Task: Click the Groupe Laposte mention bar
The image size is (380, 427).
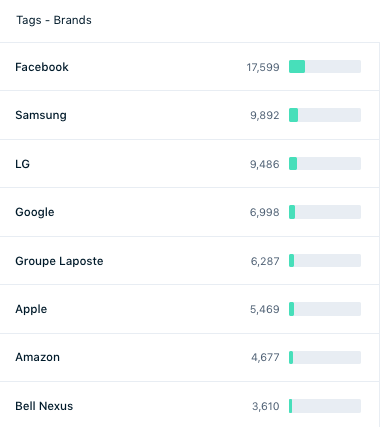Action: click(325, 261)
